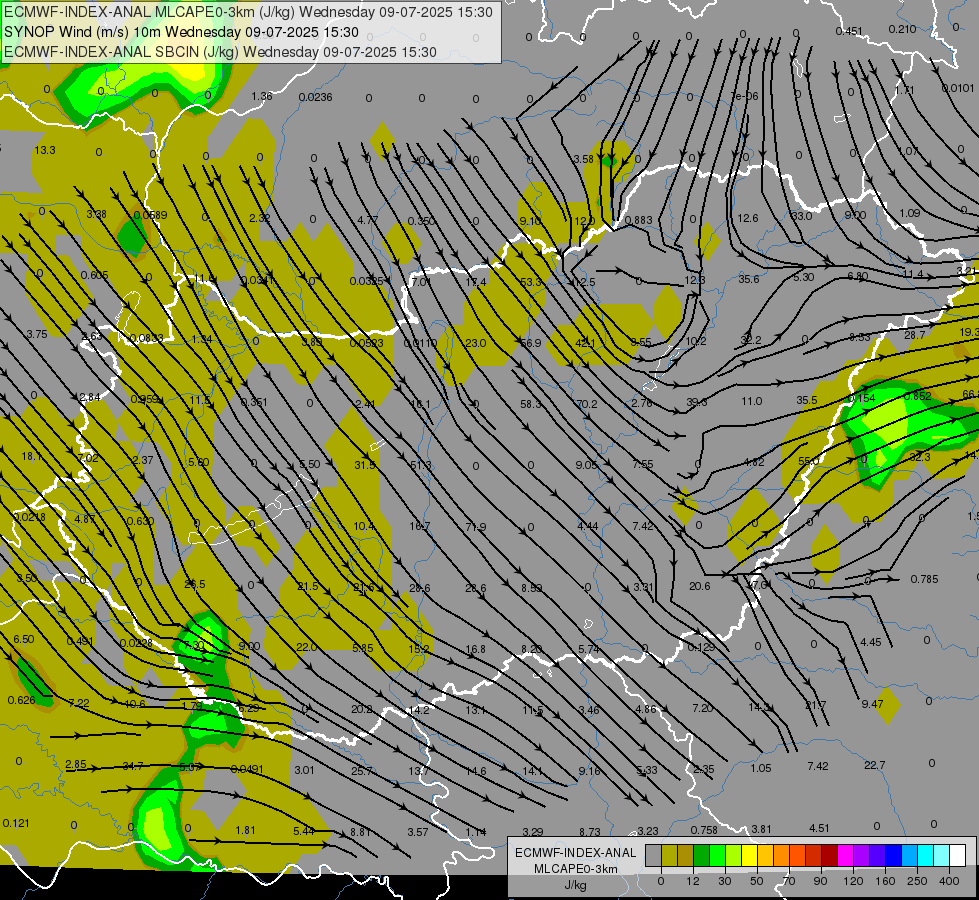Click the map value 0.626
This screenshot has width=979, height=900.
[22, 700]
